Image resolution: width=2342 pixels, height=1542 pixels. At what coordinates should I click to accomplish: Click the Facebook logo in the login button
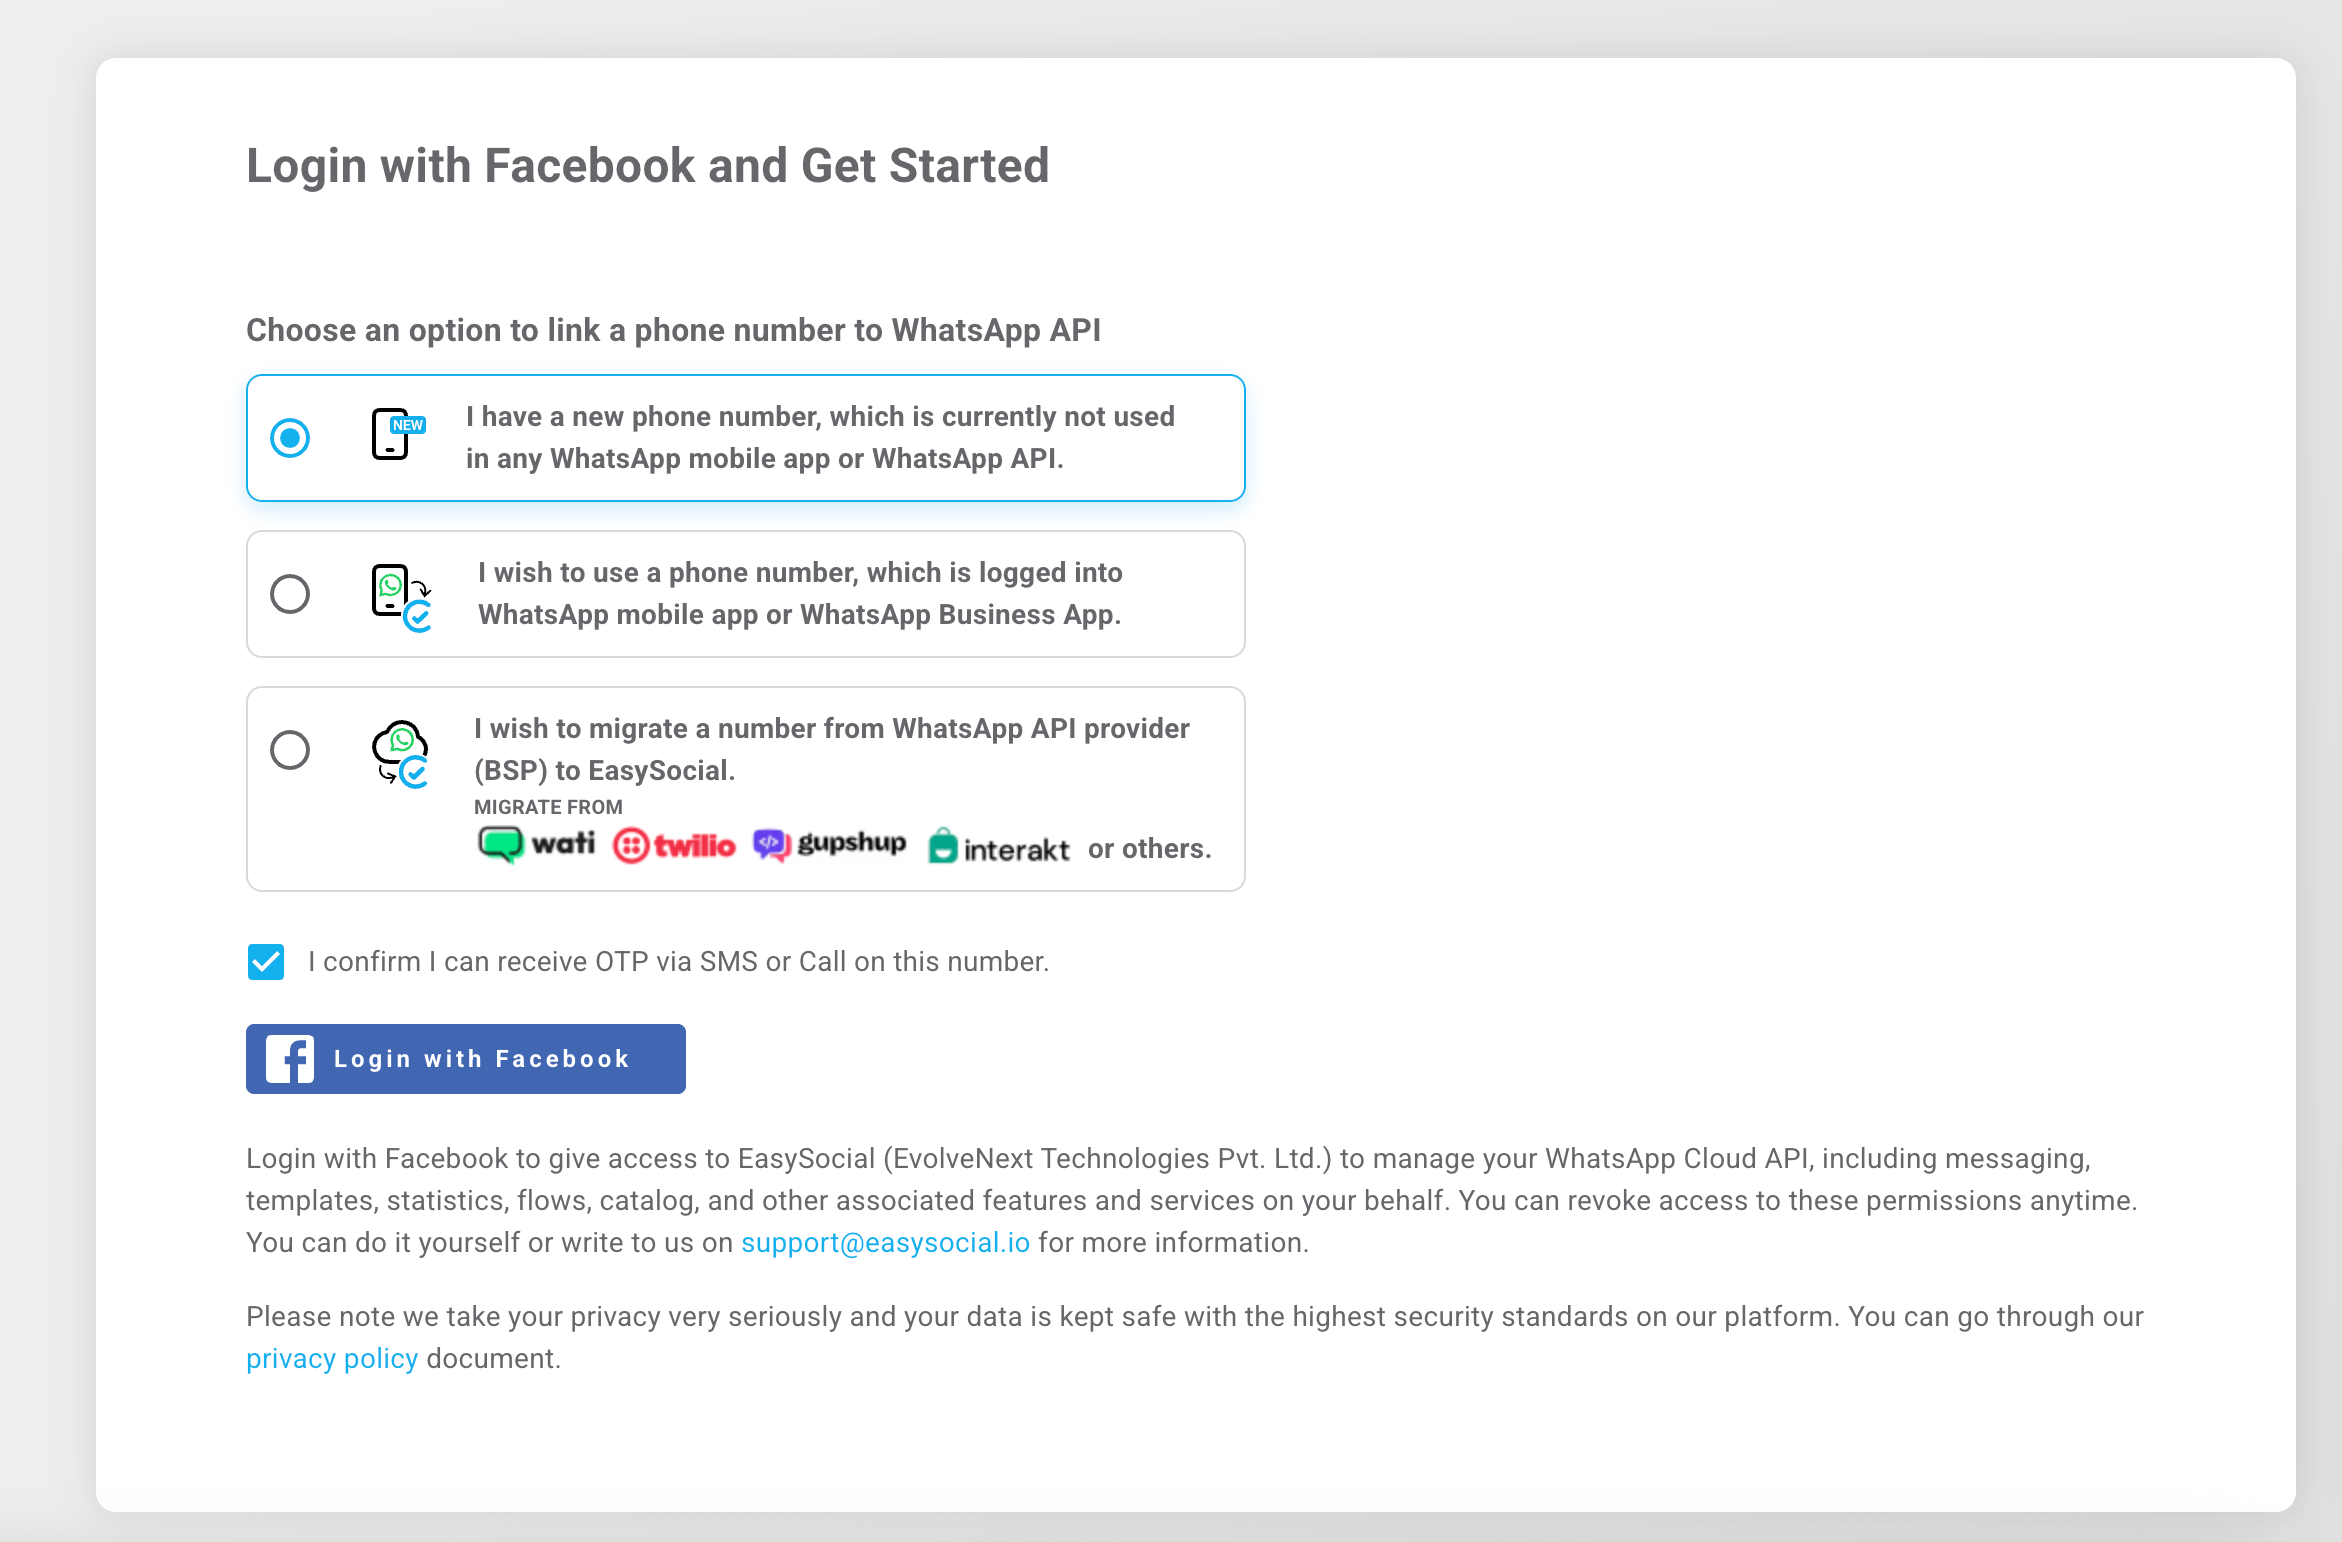[290, 1059]
